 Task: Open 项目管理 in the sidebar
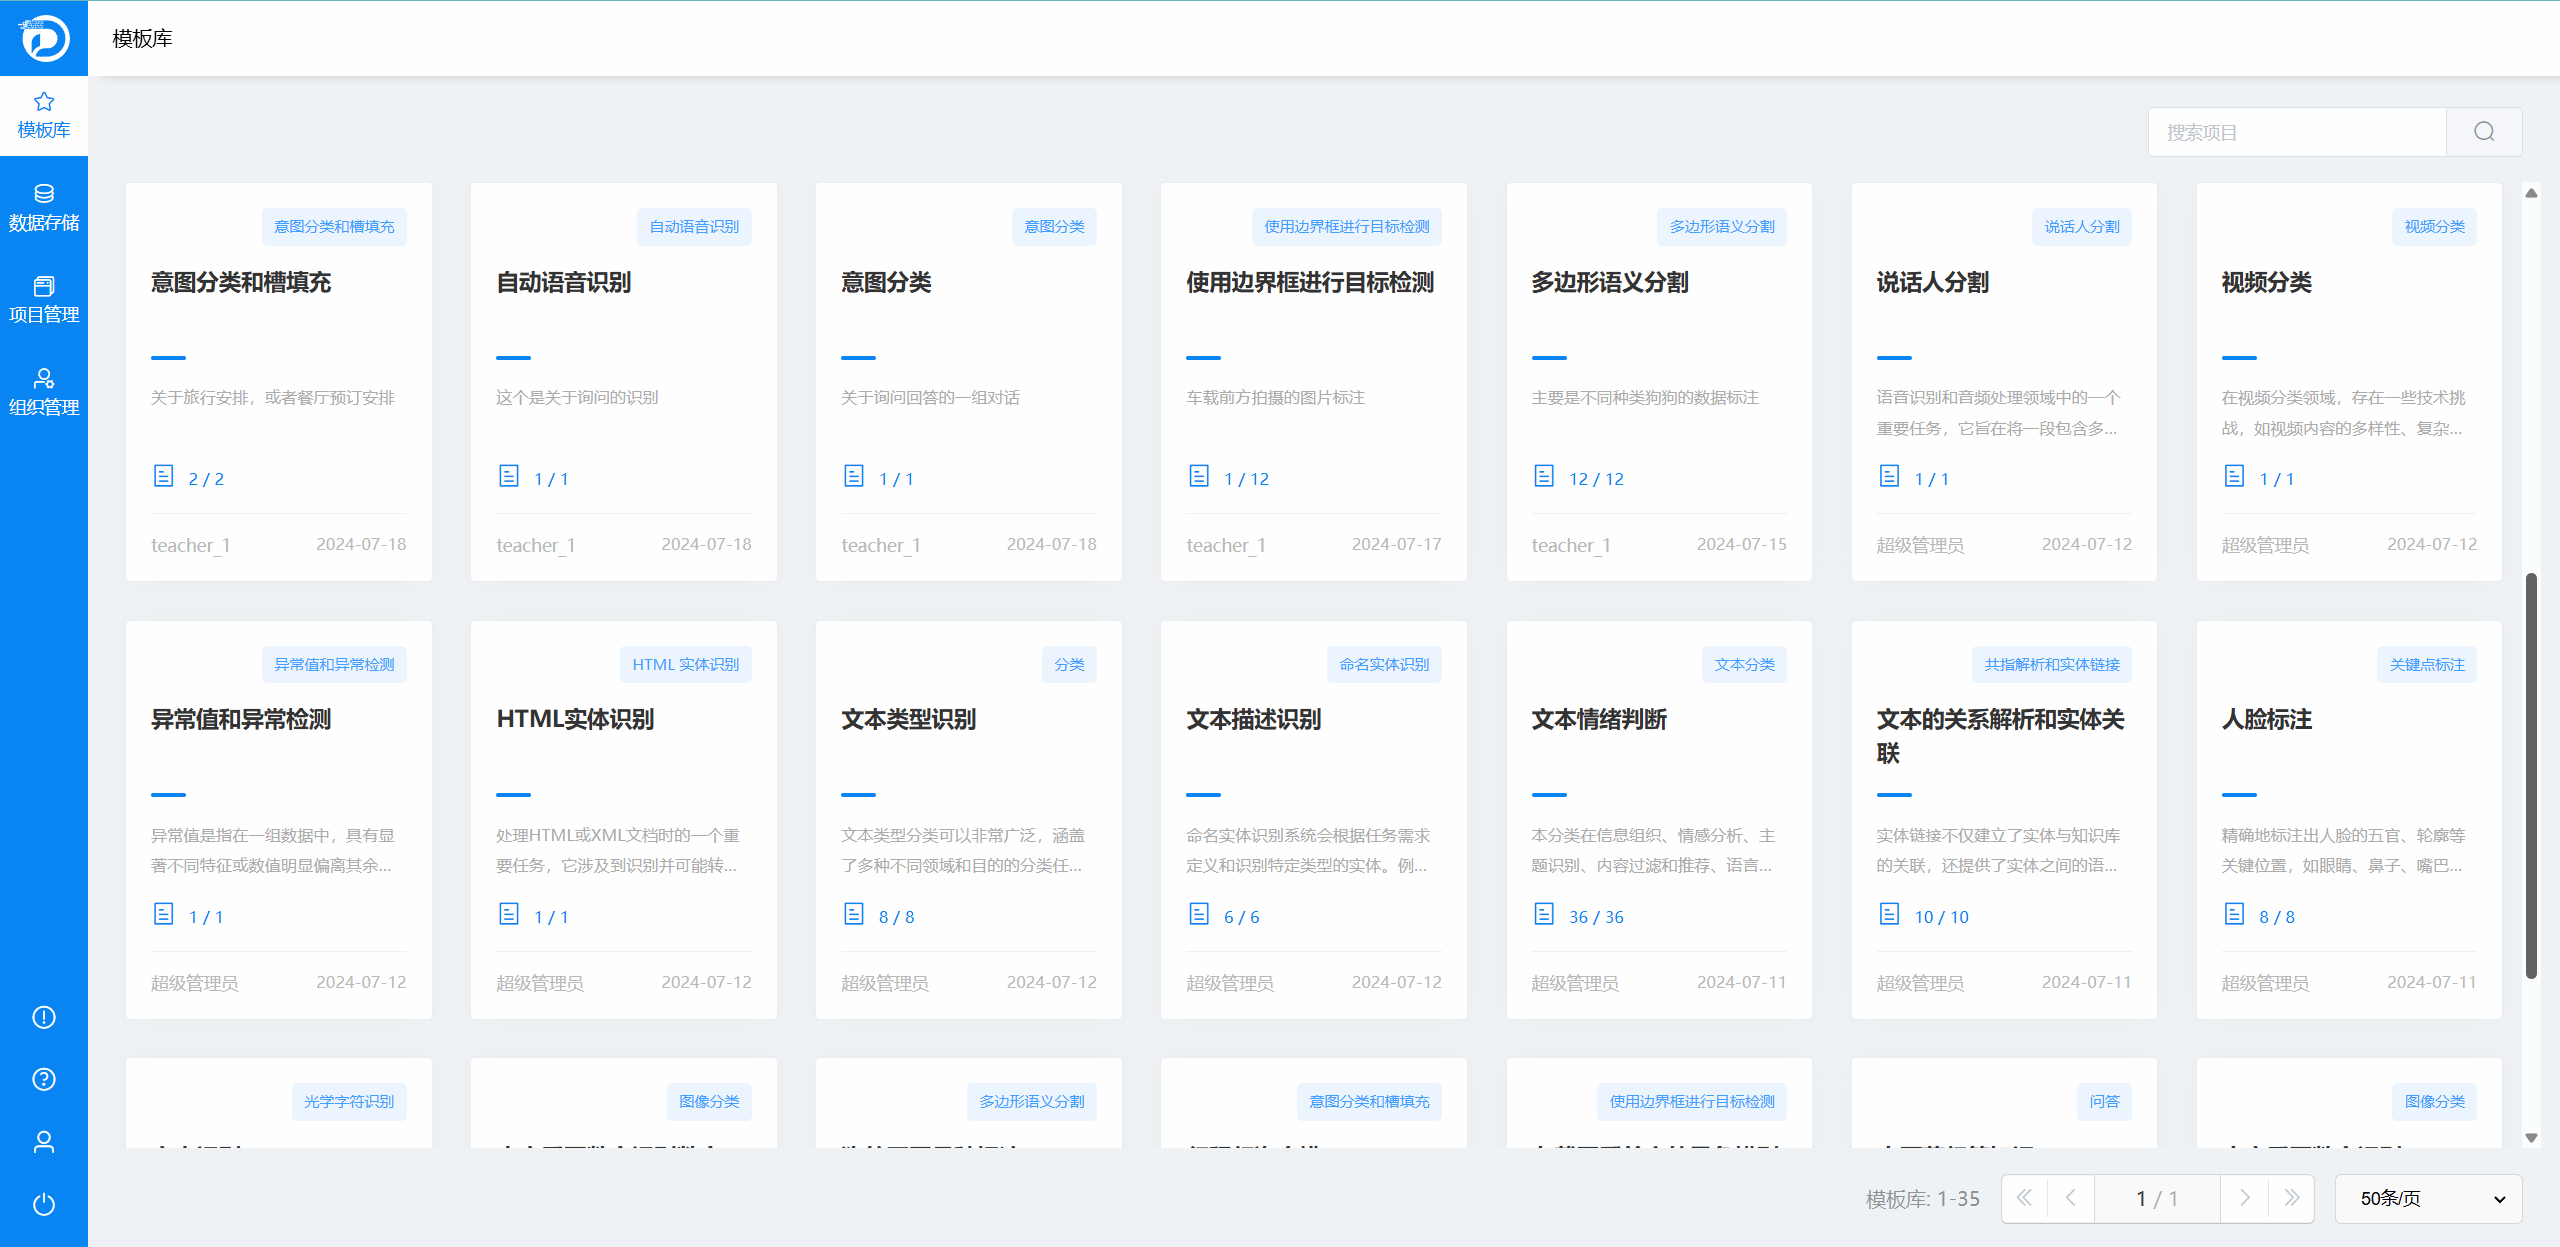point(44,300)
